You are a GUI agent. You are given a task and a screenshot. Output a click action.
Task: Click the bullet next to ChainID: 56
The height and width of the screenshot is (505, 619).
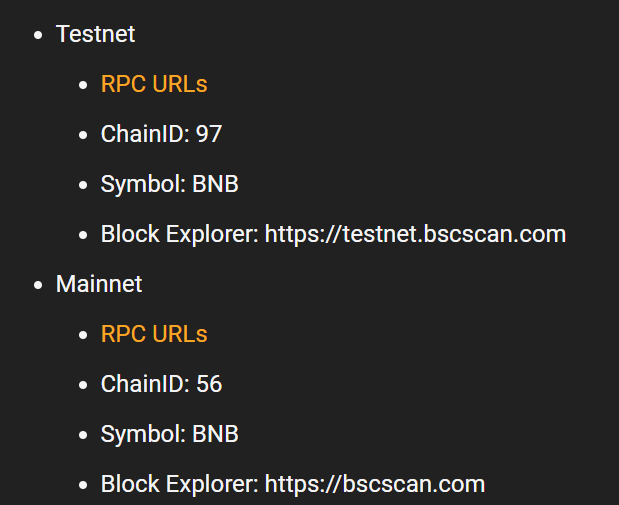[x=83, y=385]
